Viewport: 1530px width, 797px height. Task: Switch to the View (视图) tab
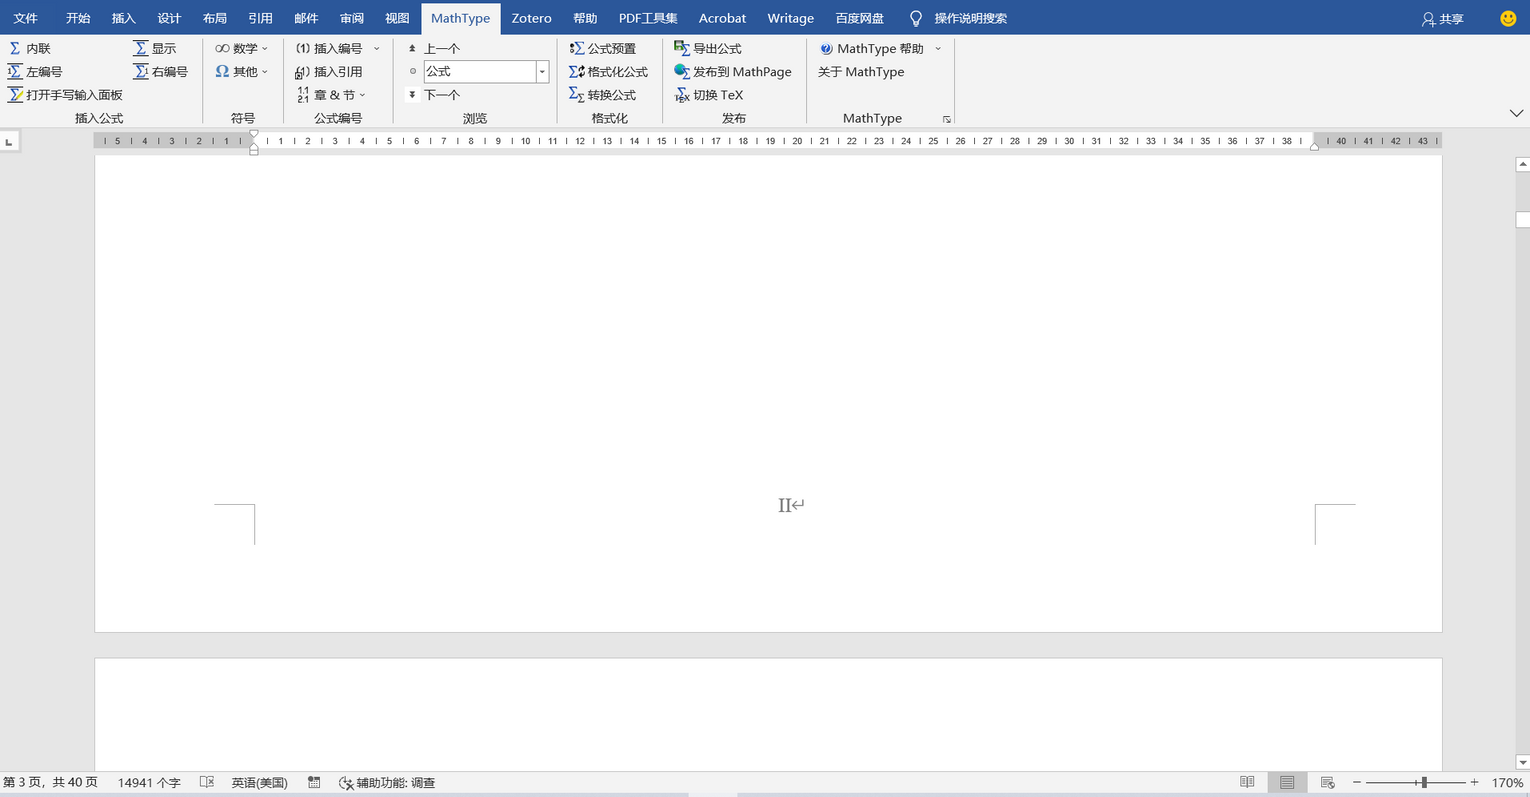click(397, 18)
